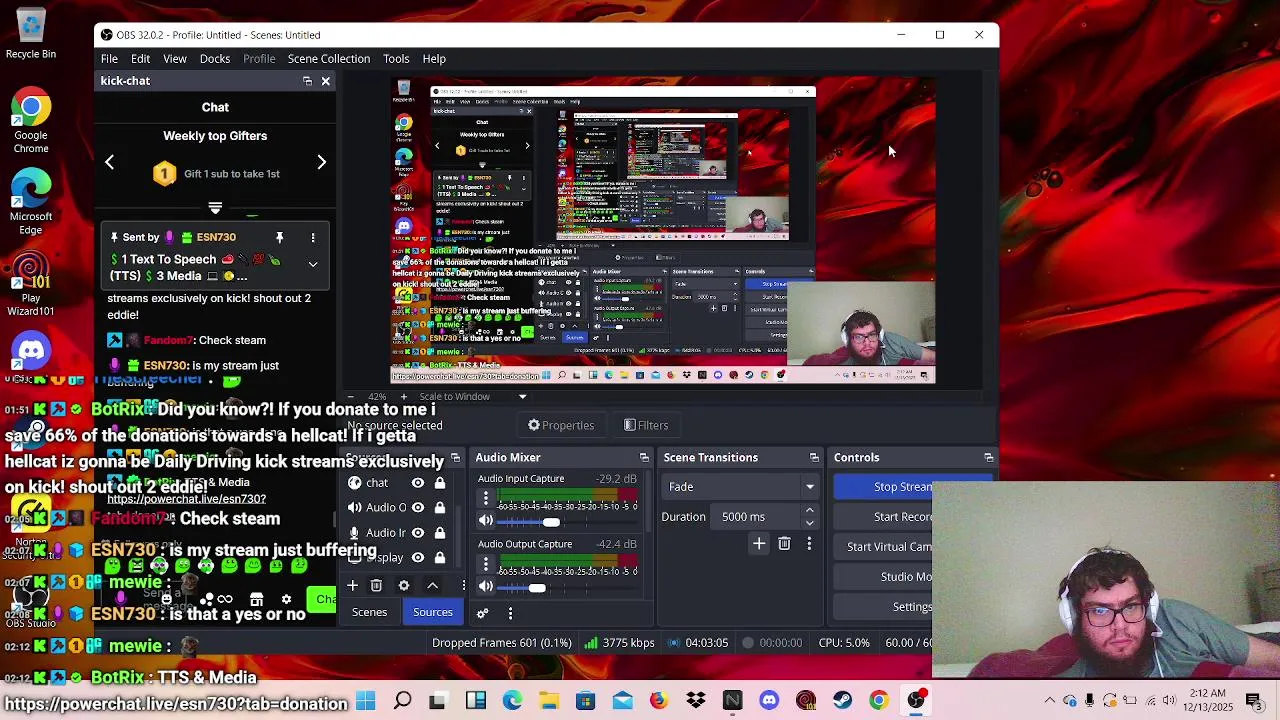Toggle visibility of Audio Output source

(418, 508)
